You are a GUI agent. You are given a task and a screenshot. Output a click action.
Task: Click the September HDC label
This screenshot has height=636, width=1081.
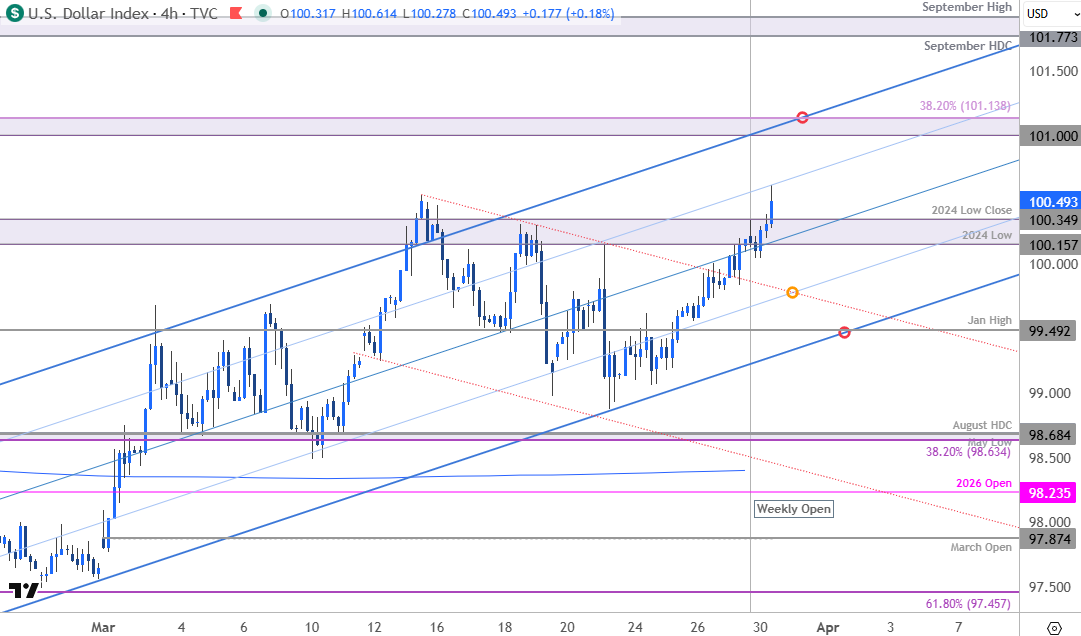968,45
